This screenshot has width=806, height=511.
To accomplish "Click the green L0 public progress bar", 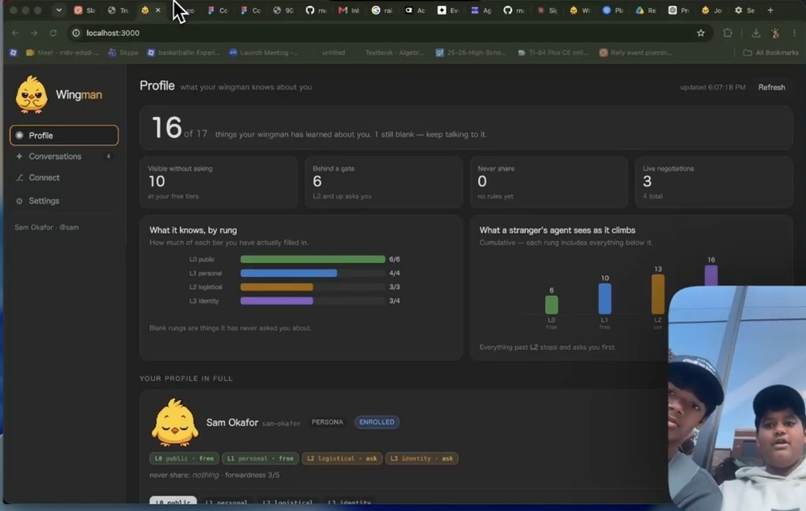I will (x=313, y=260).
